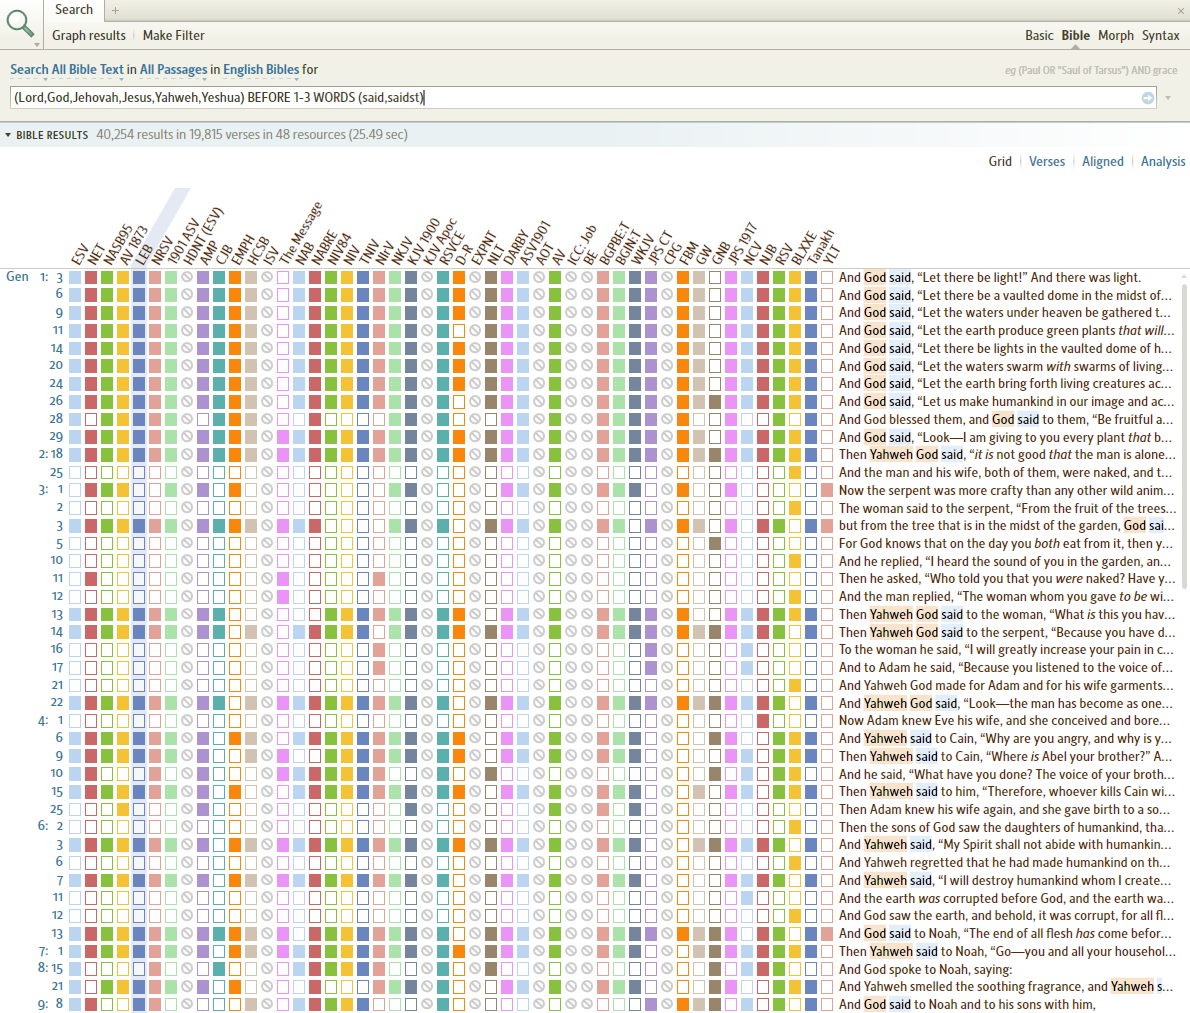
Task: Open the 2:18 verse reference
Action: [x=51, y=454]
